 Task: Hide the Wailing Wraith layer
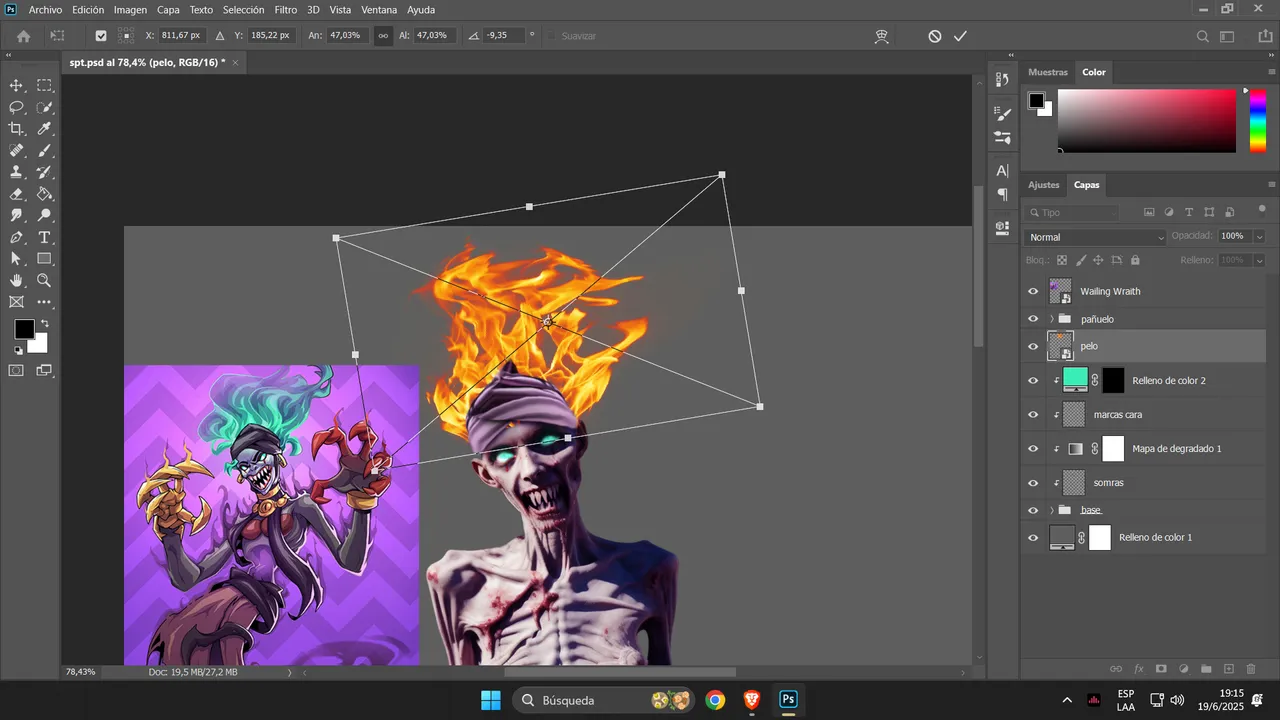[1033, 292]
